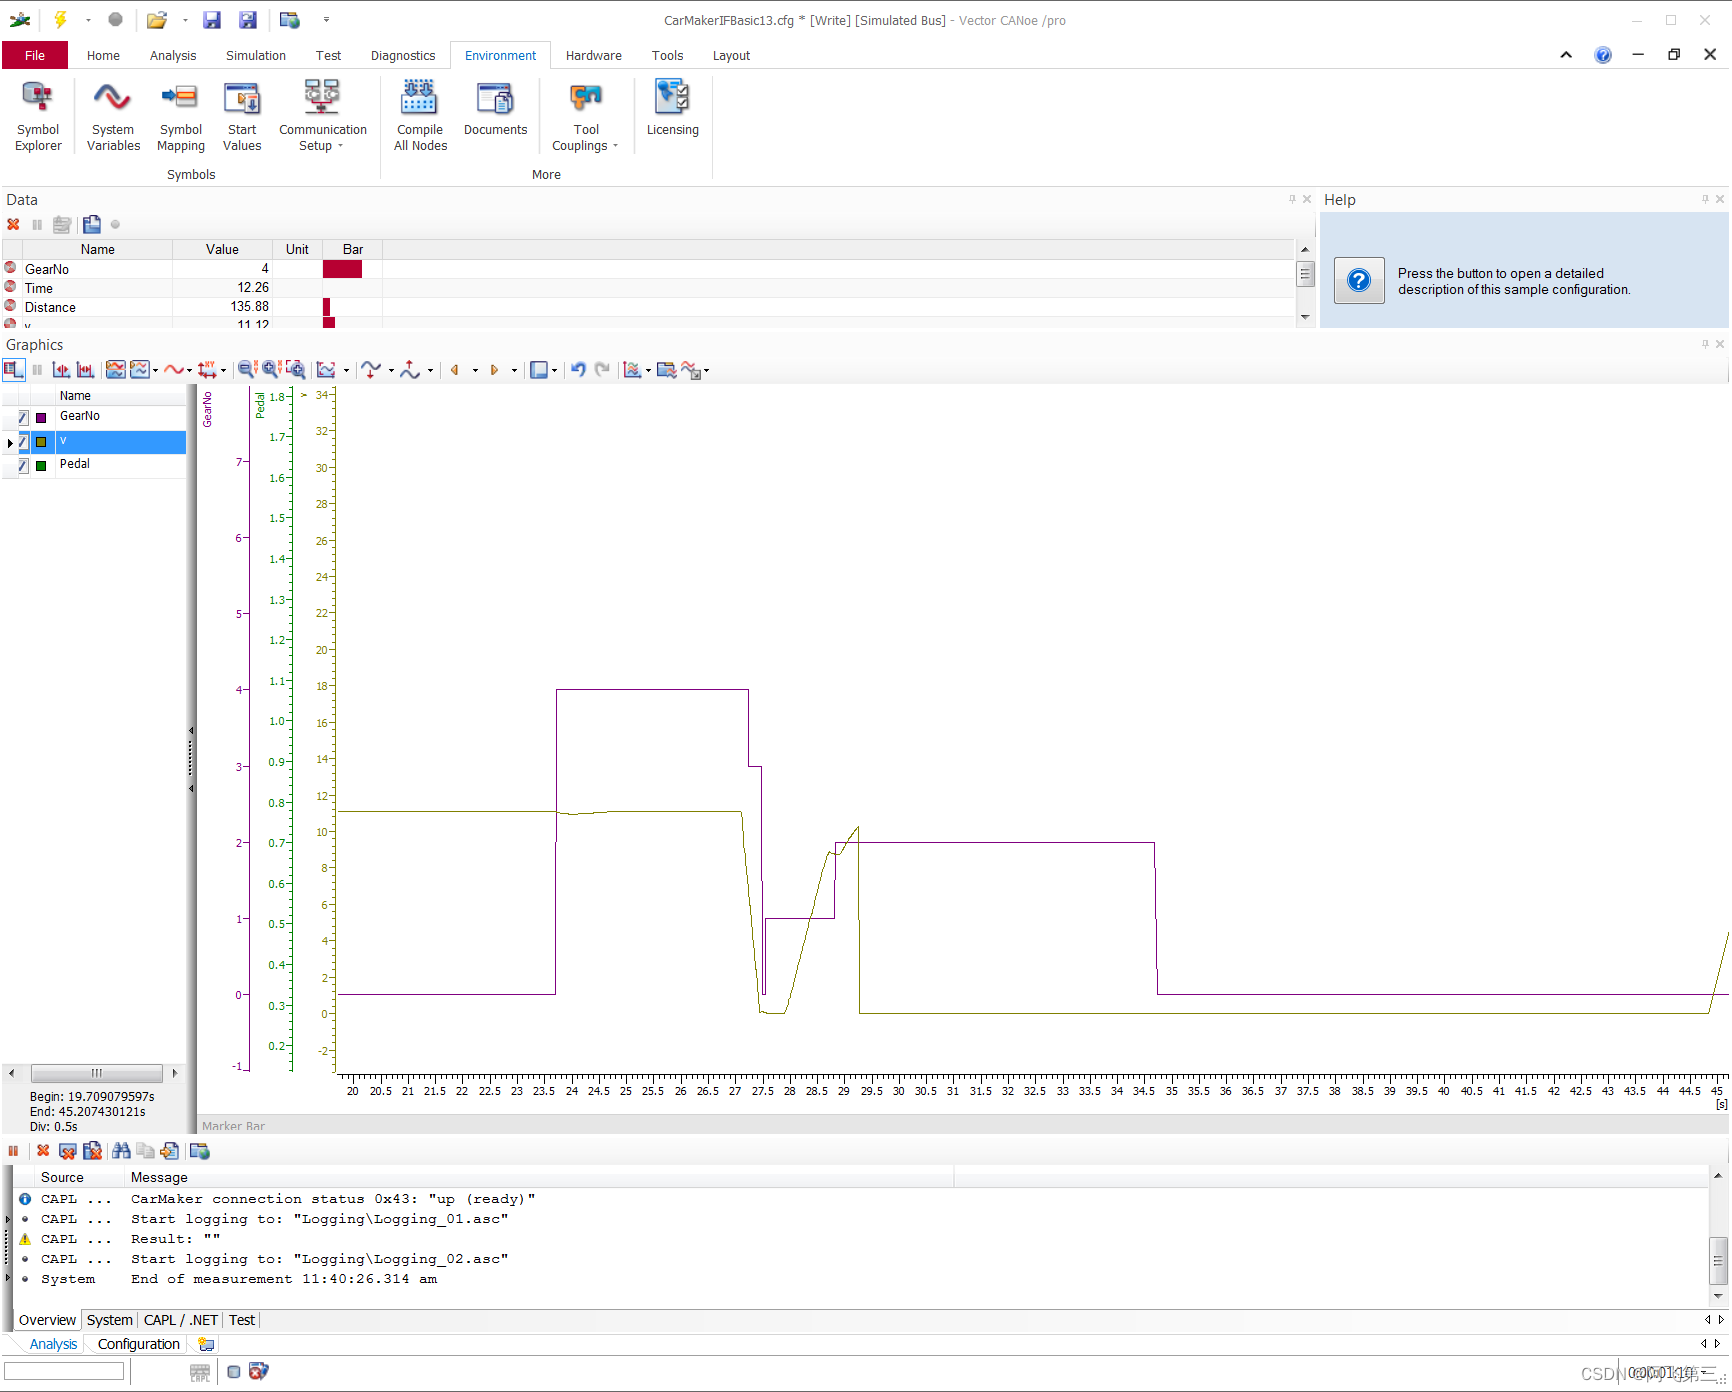Open Graphics layout dropdown arrow
The width and height of the screenshot is (1732, 1392).
point(554,371)
